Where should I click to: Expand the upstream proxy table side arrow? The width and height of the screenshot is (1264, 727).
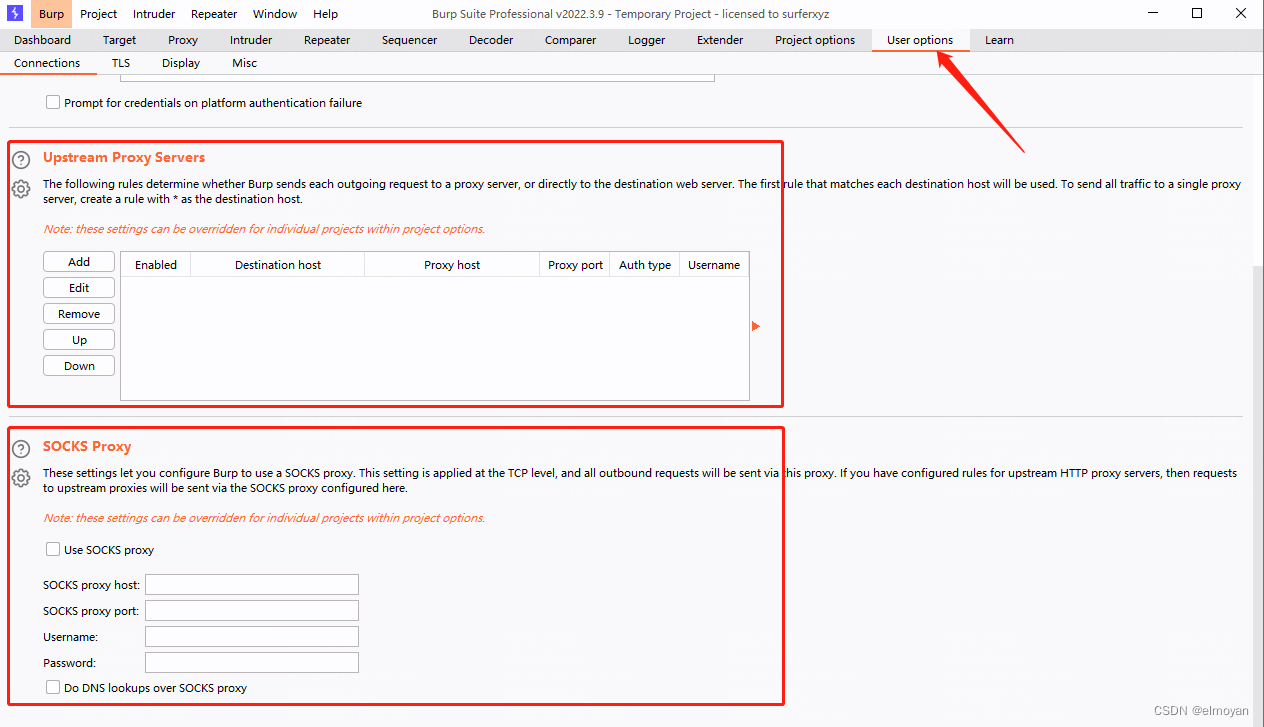[756, 326]
